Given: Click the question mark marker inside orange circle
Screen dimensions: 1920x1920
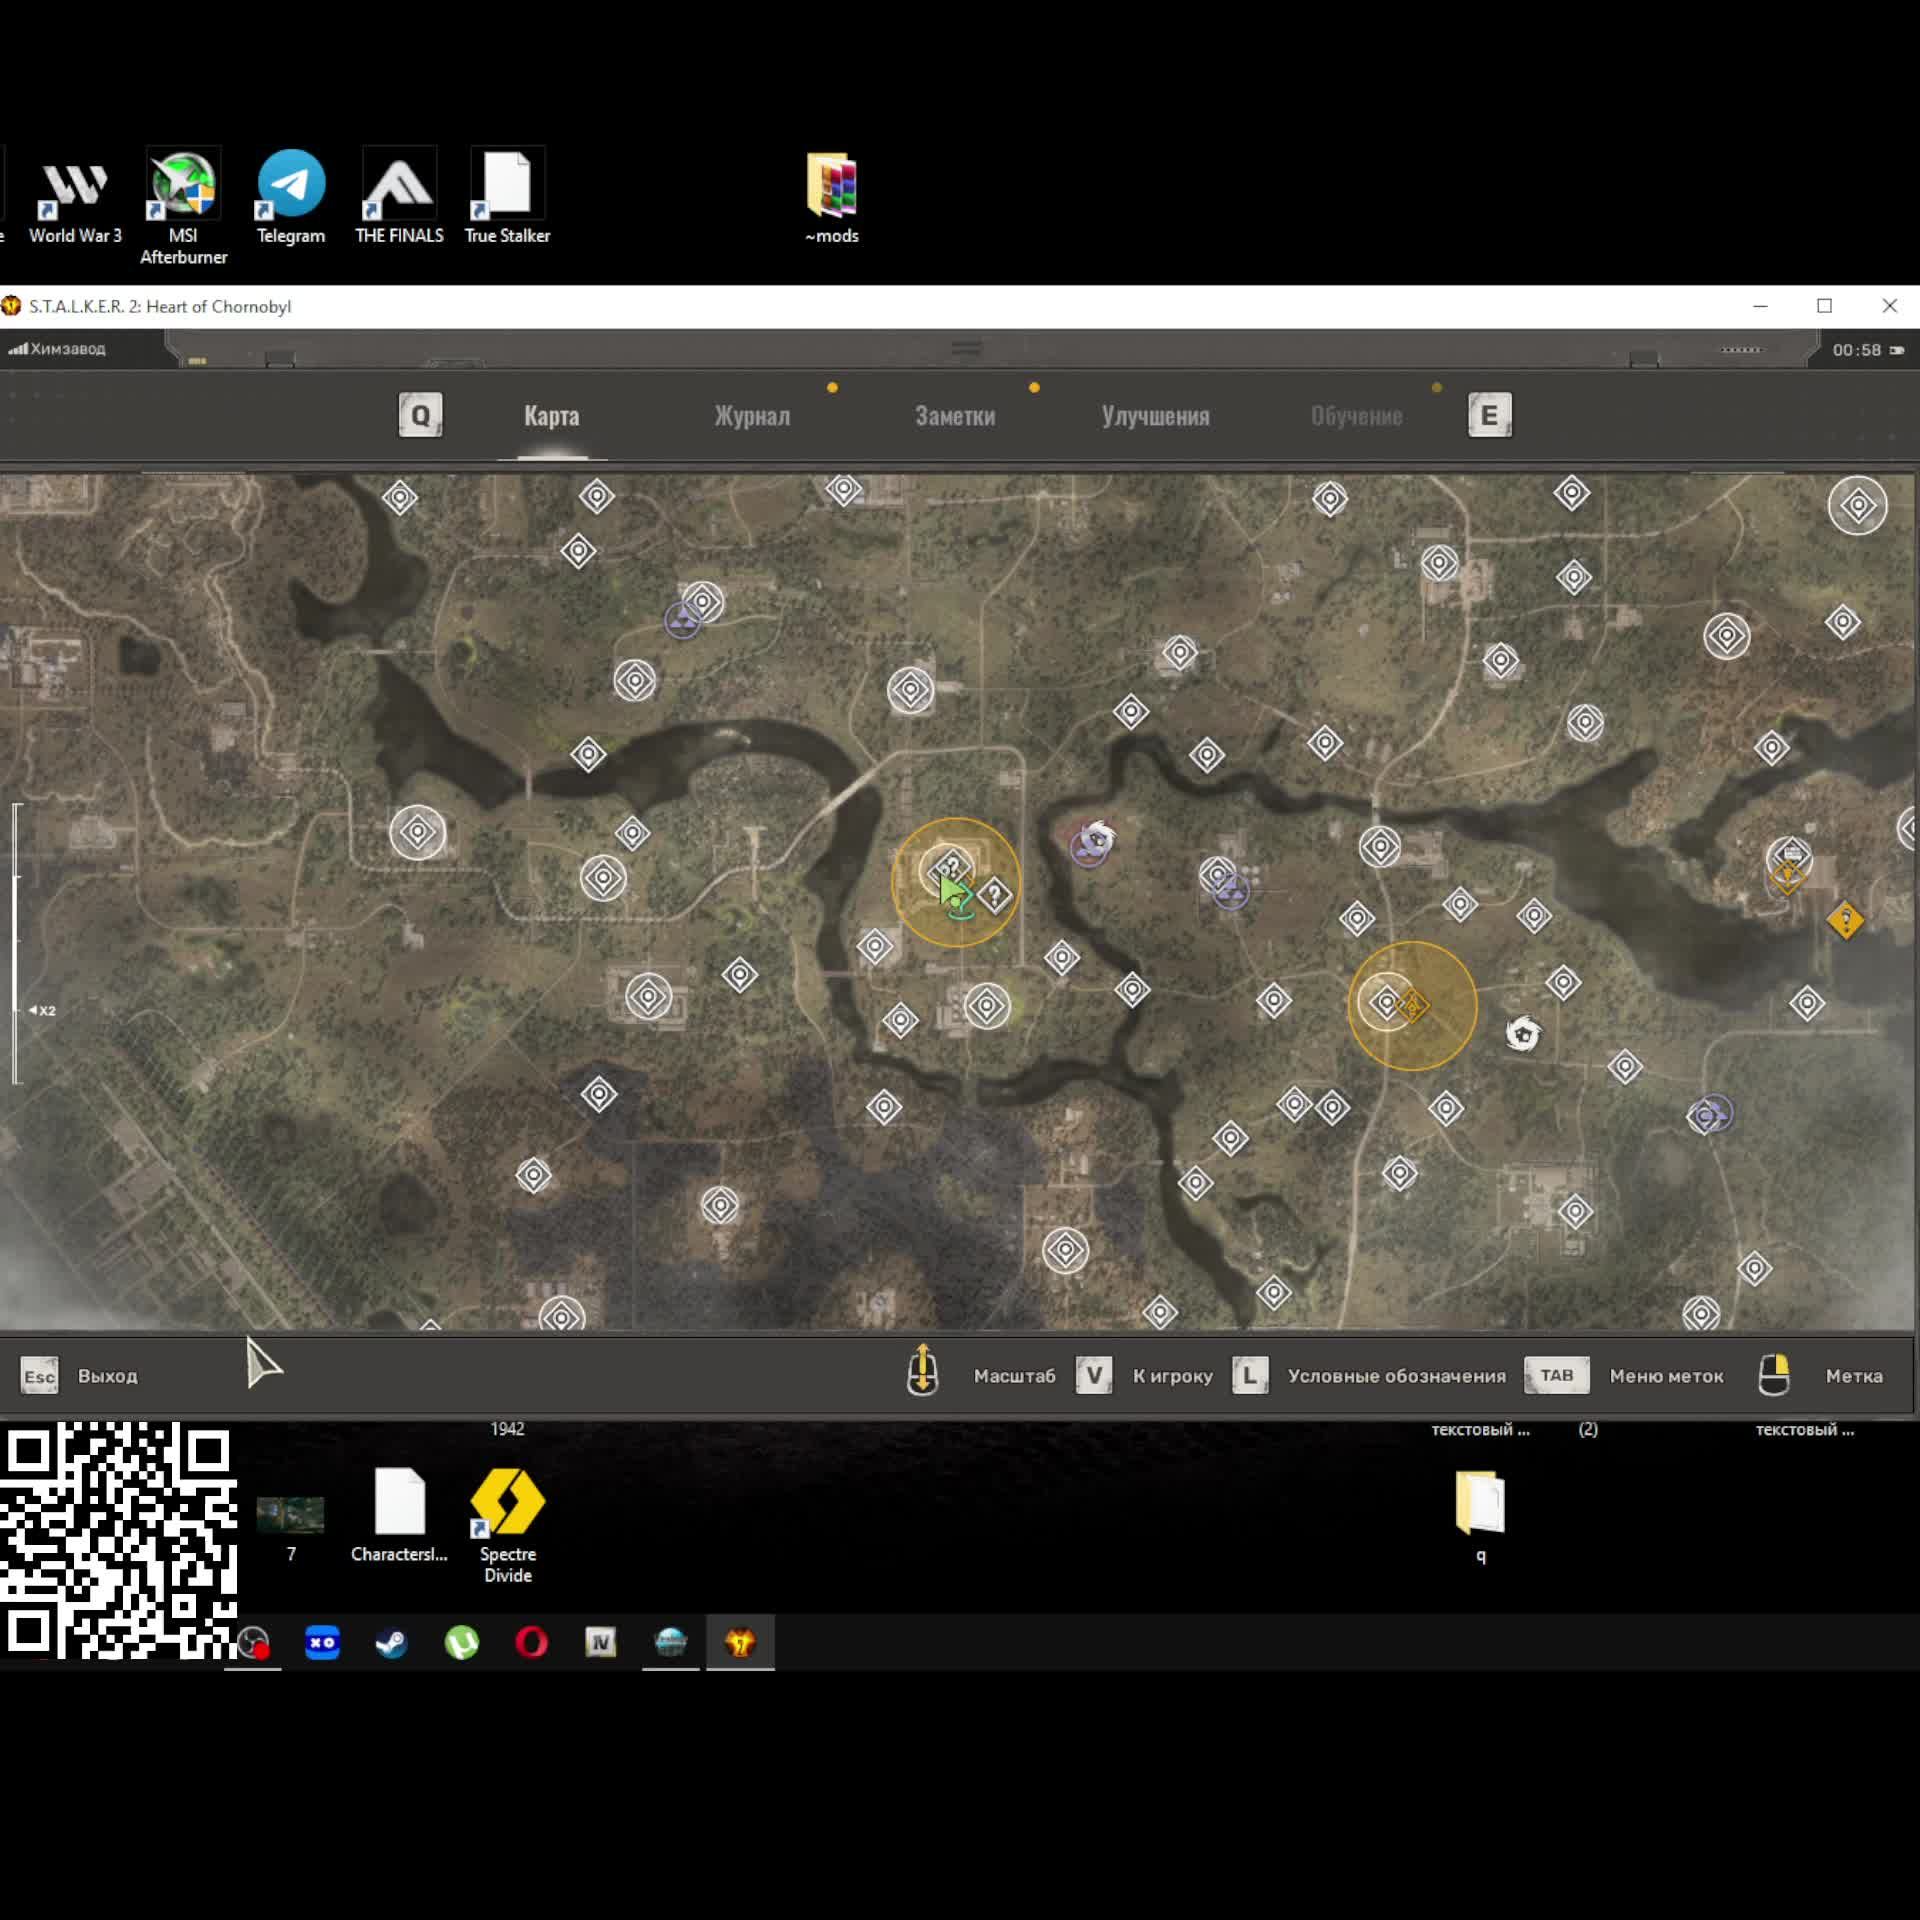Looking at the screenshot, I should pyautogui.click(x=994, y=894).
